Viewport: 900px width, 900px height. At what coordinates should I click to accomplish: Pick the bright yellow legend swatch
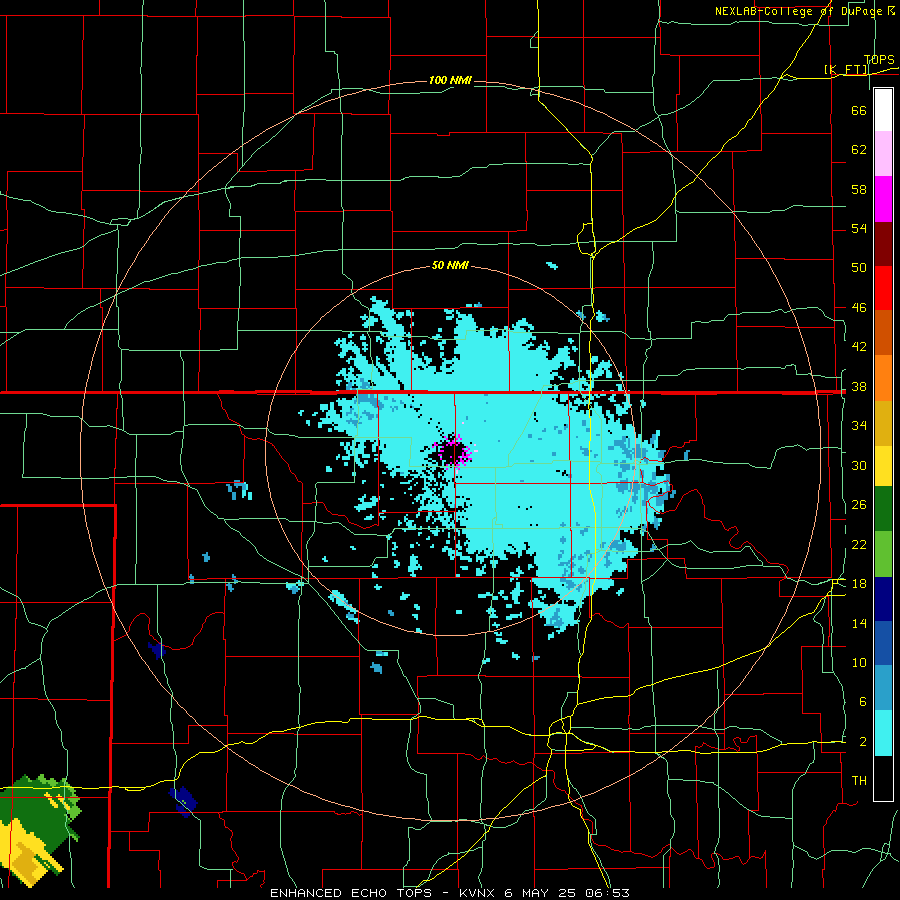pos(883,465)
